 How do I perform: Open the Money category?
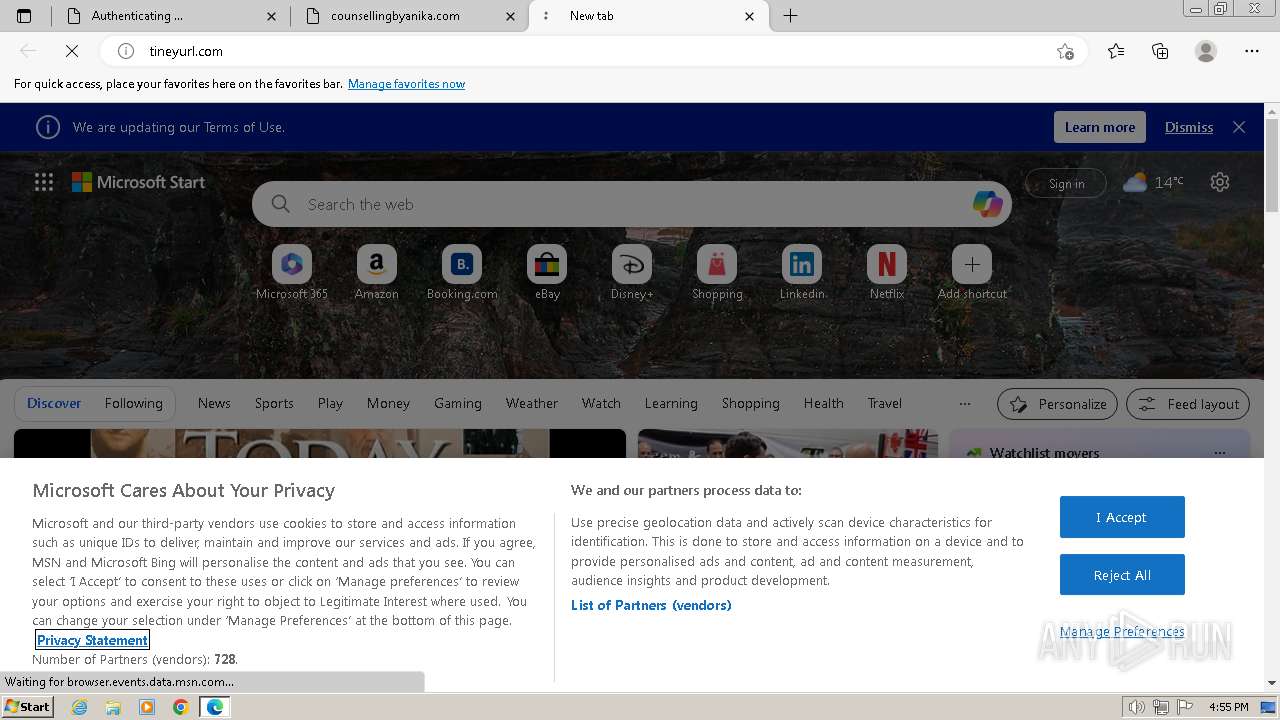click(388, 403)
